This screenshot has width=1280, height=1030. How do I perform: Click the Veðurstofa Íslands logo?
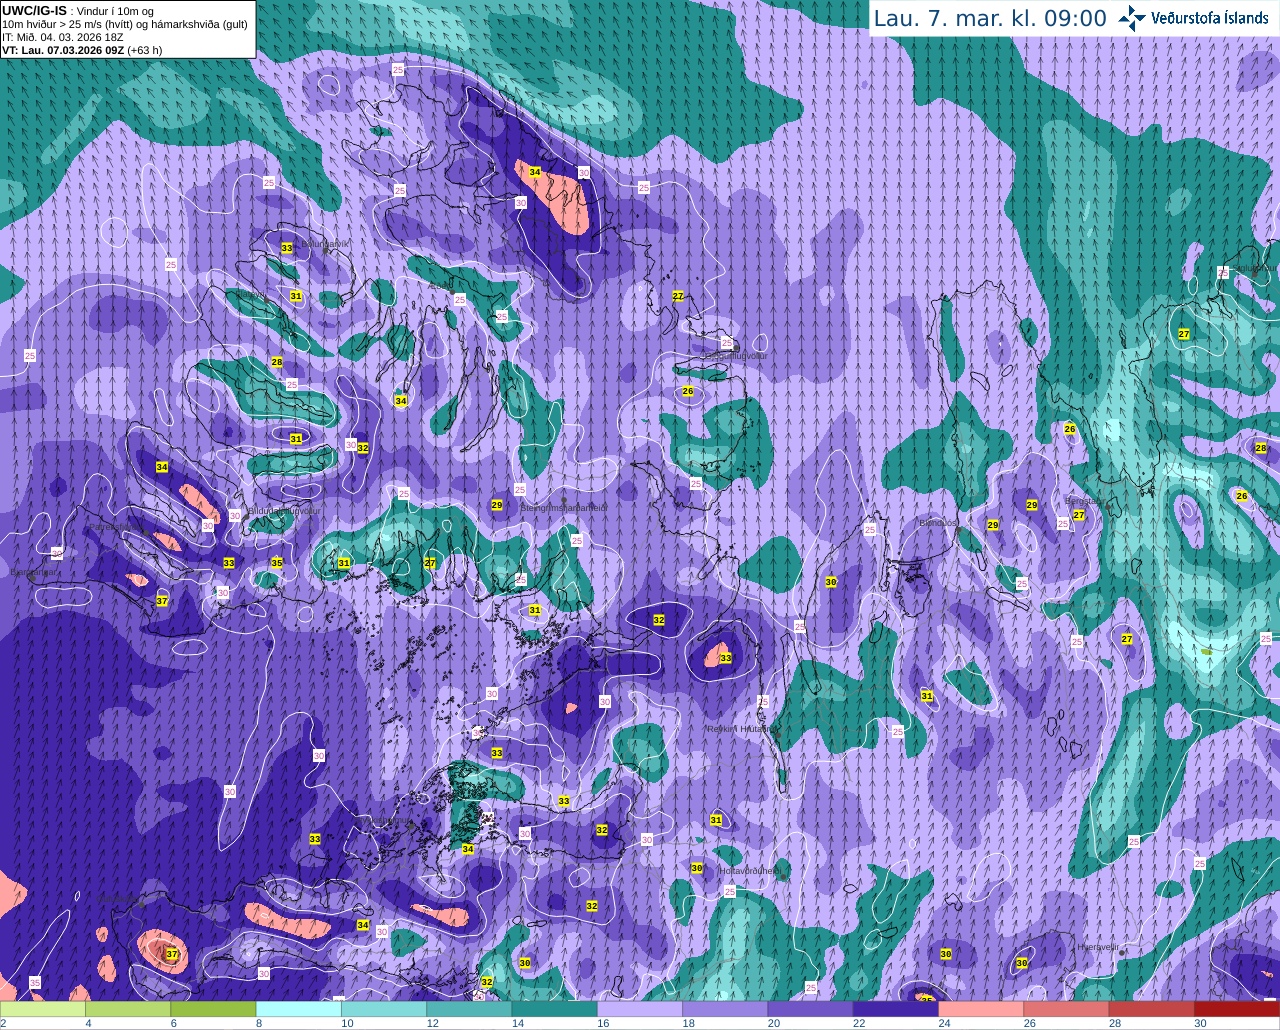(1195, 18)
